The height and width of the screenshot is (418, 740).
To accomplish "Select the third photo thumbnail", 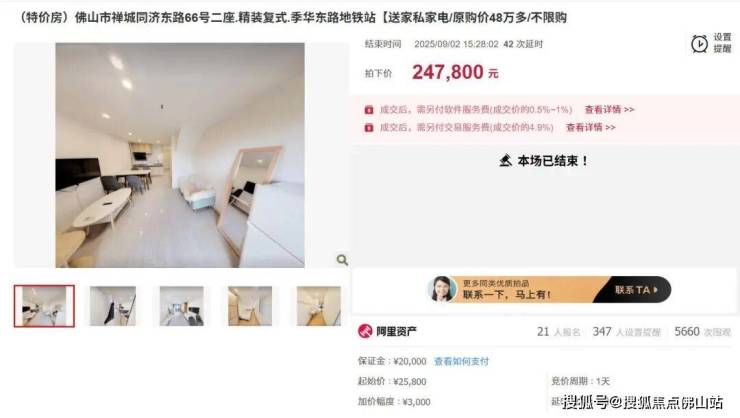I will click(182, 306).
